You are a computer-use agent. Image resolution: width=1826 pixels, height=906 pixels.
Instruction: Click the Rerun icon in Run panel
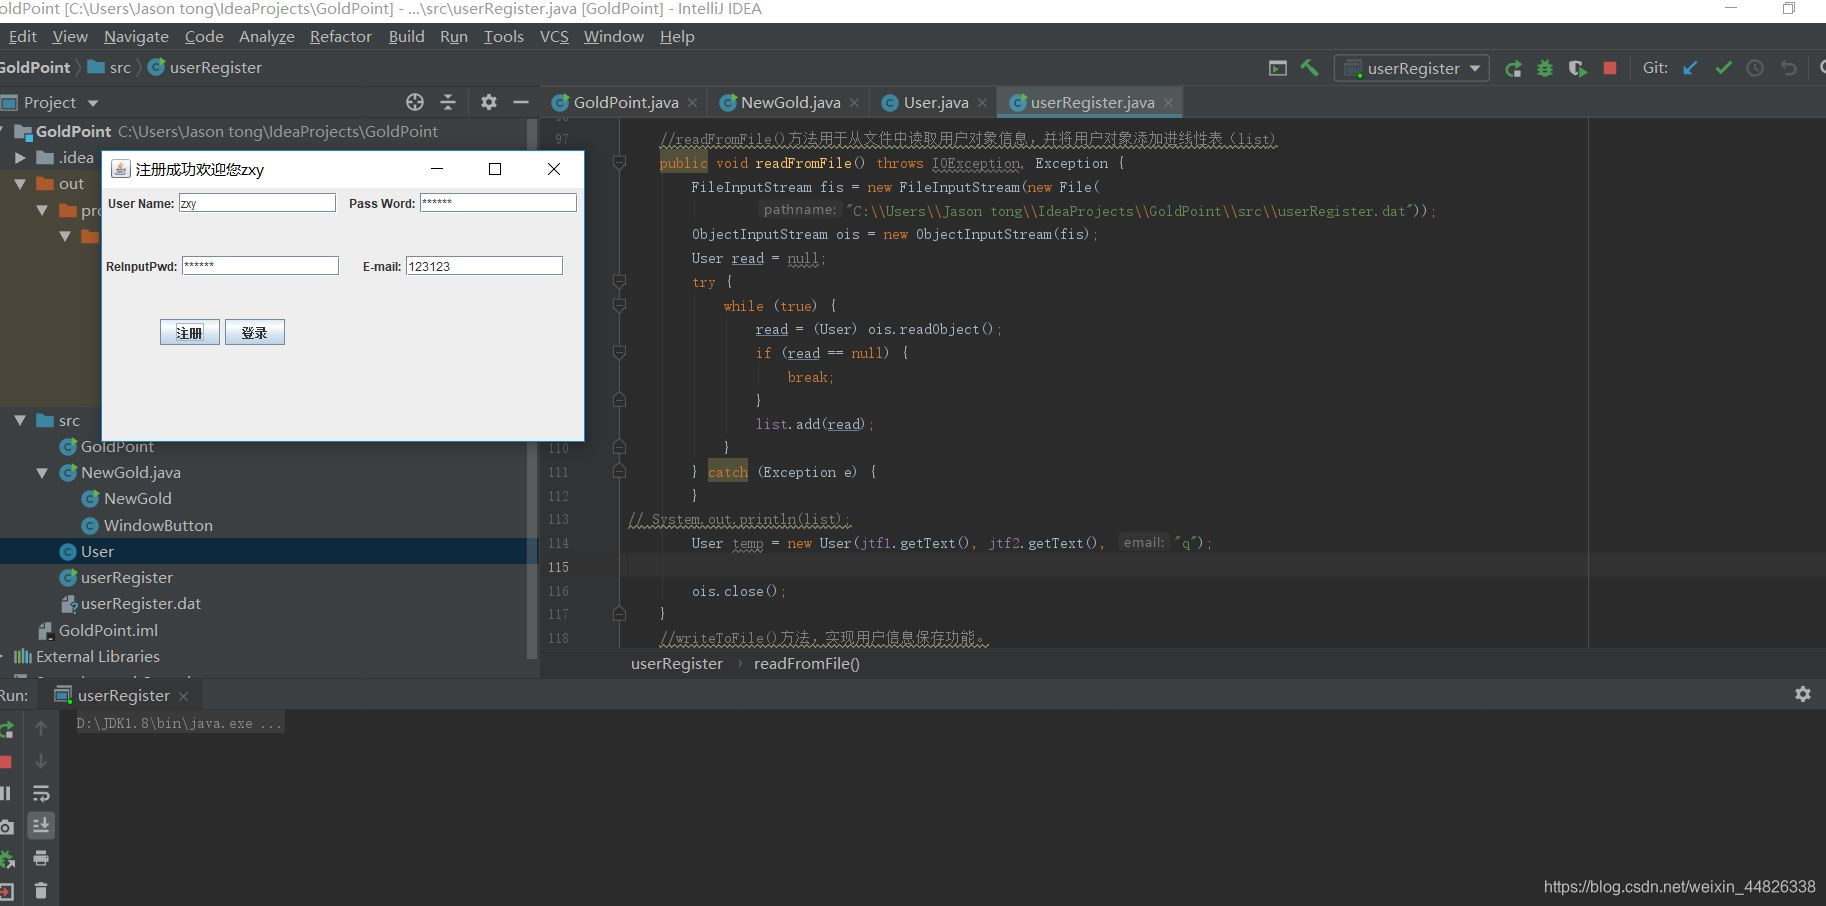tap(6, 729)
